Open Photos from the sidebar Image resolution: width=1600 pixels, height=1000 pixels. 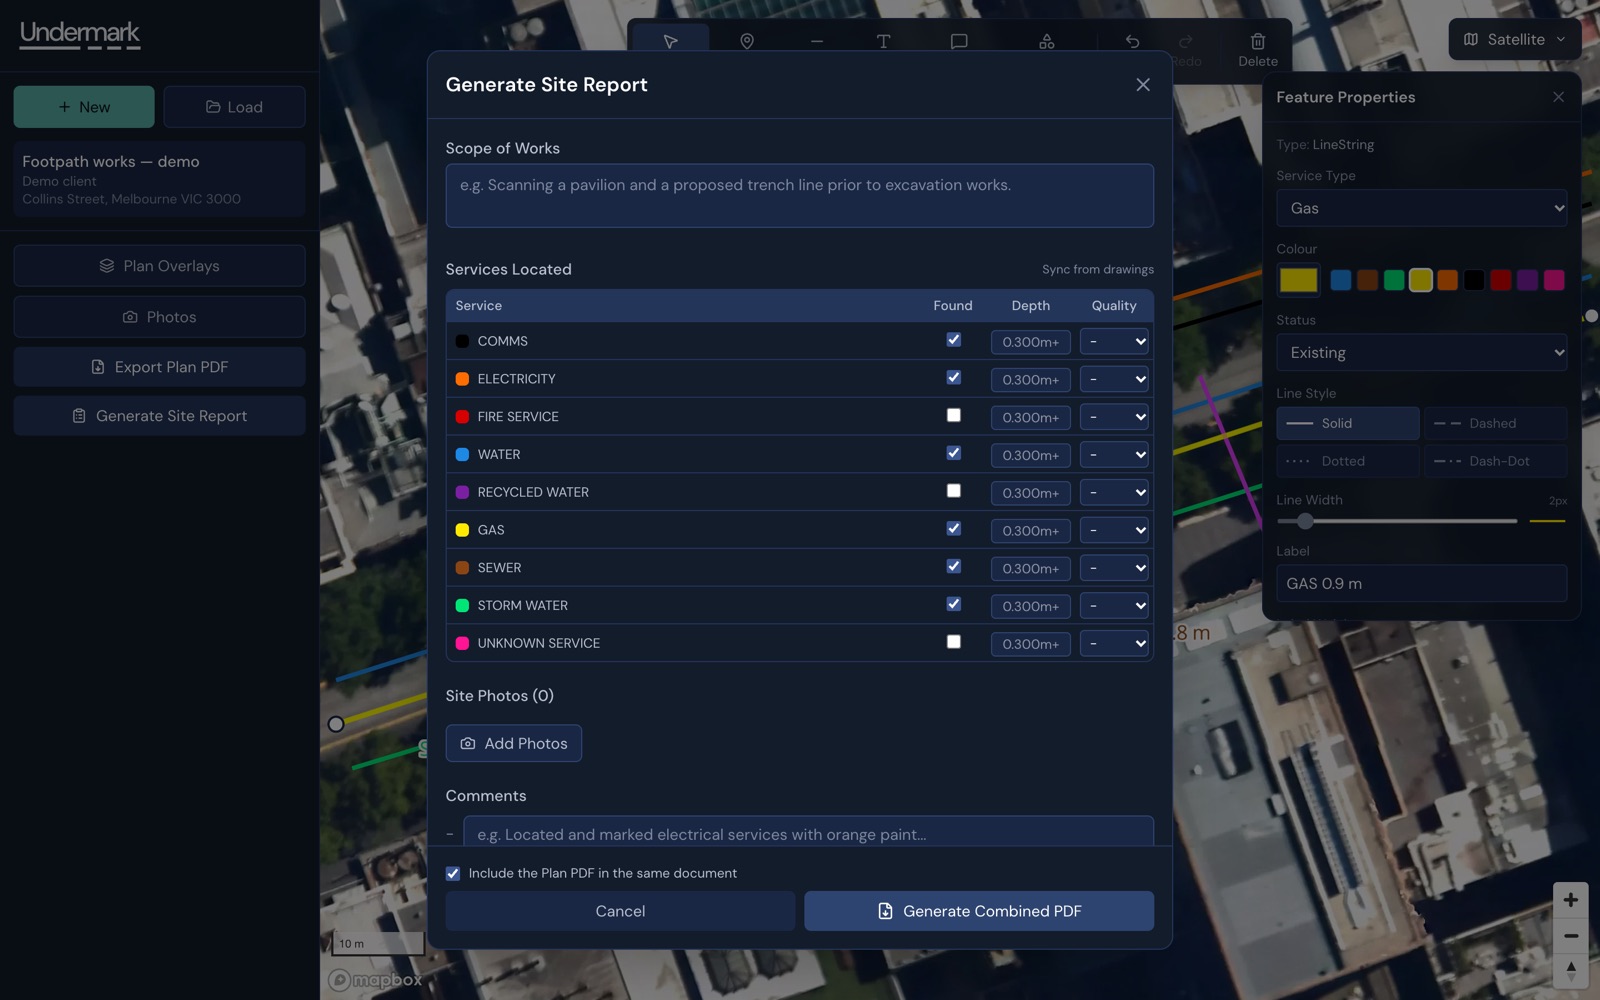point(159,317)
